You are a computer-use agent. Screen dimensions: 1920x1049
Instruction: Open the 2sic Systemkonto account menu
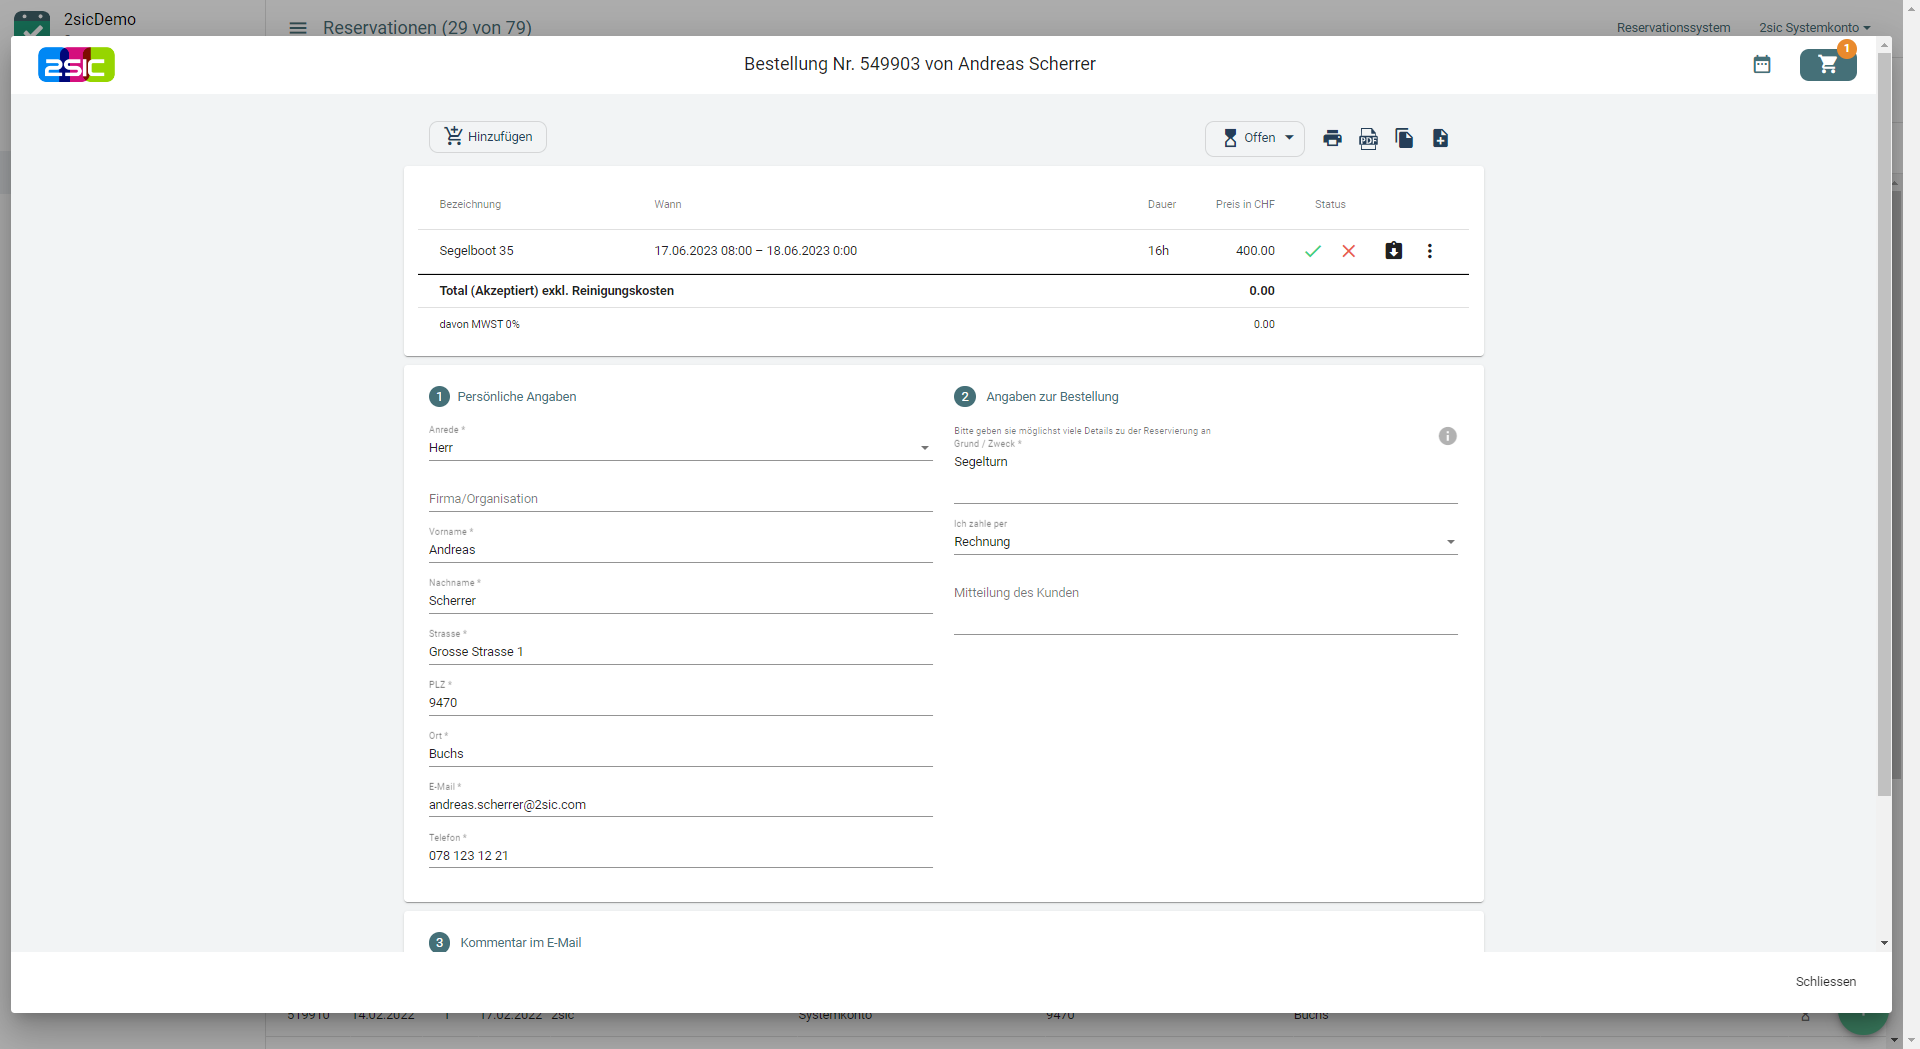pos(1814,27)
